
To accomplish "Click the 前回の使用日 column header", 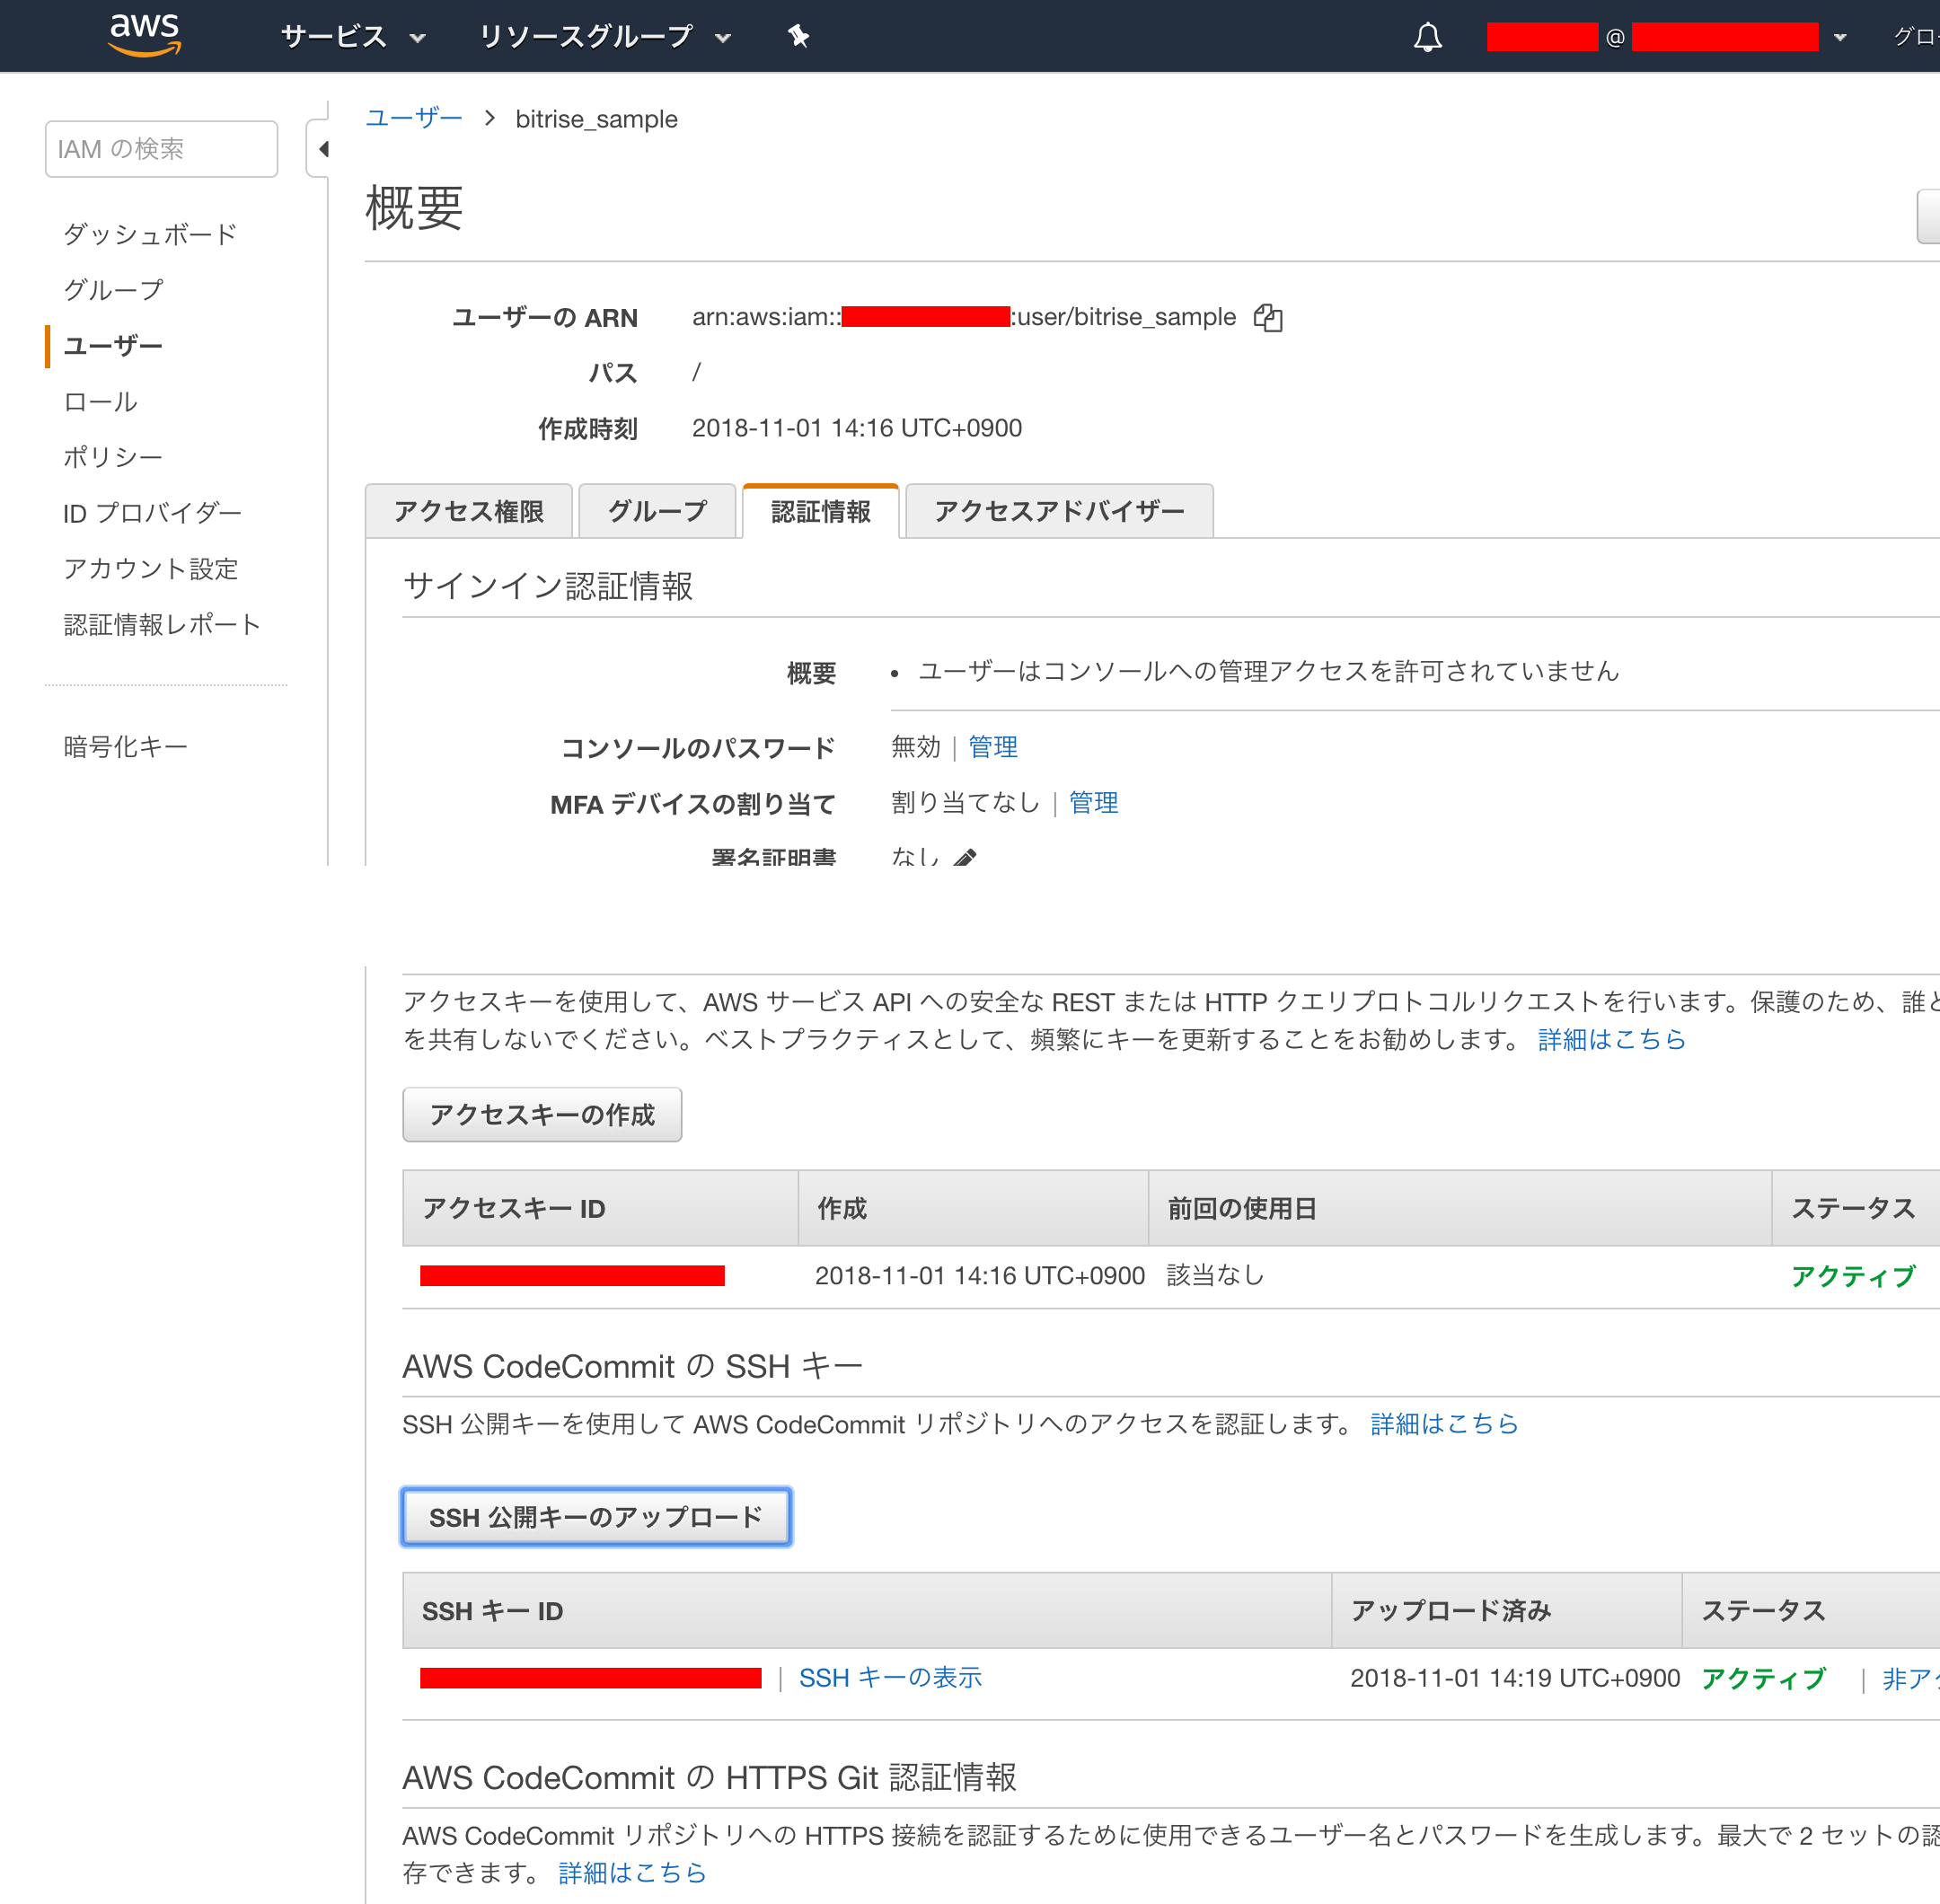I will [1459, 1208].
